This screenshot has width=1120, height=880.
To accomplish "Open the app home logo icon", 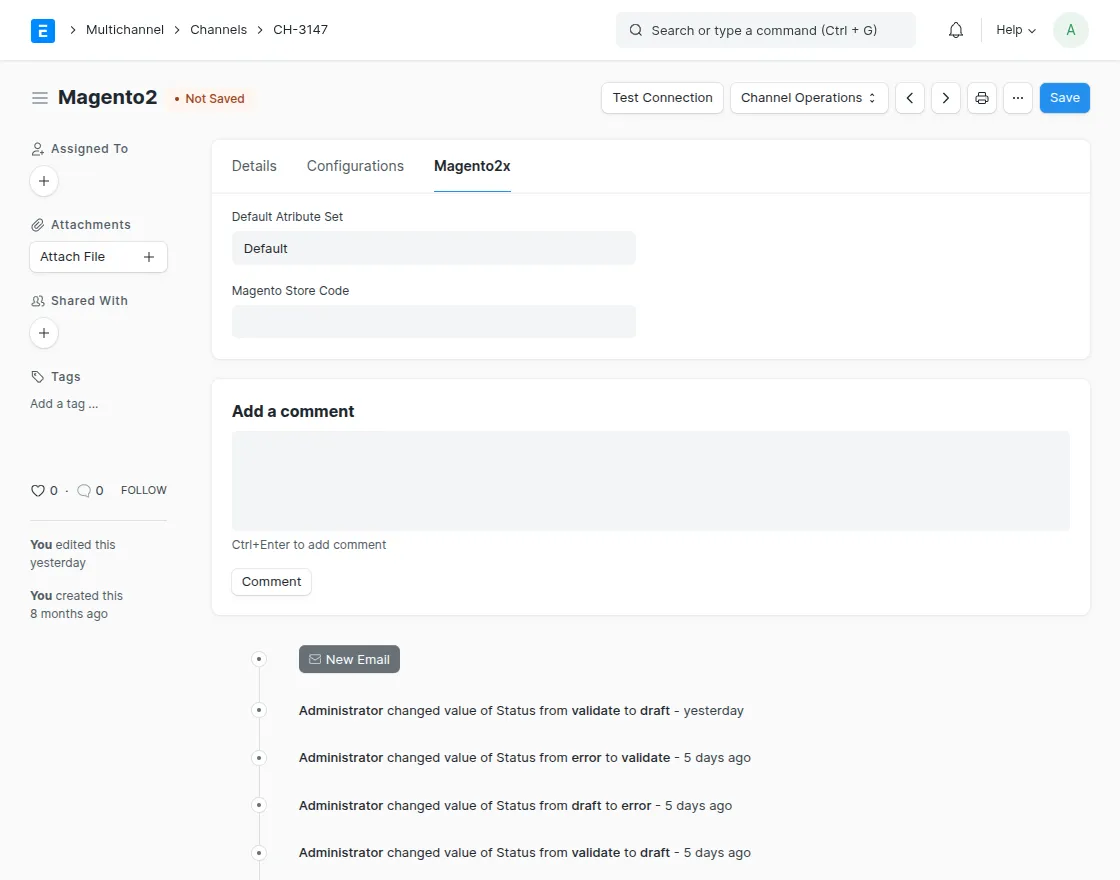I will pos(43,30).
